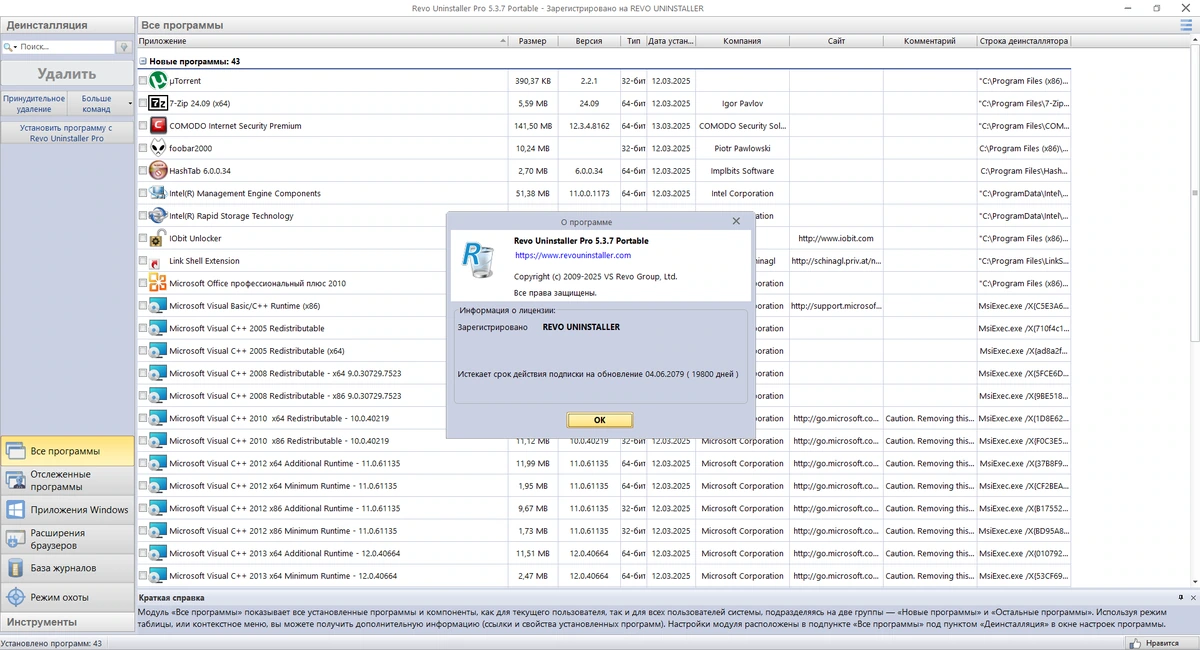Check the 7-Zip 24.09 (x64) checkbox
Image resolution: width=1200 pixels, height=650 pixels.
pyautogui.click(x=143, y=103)
